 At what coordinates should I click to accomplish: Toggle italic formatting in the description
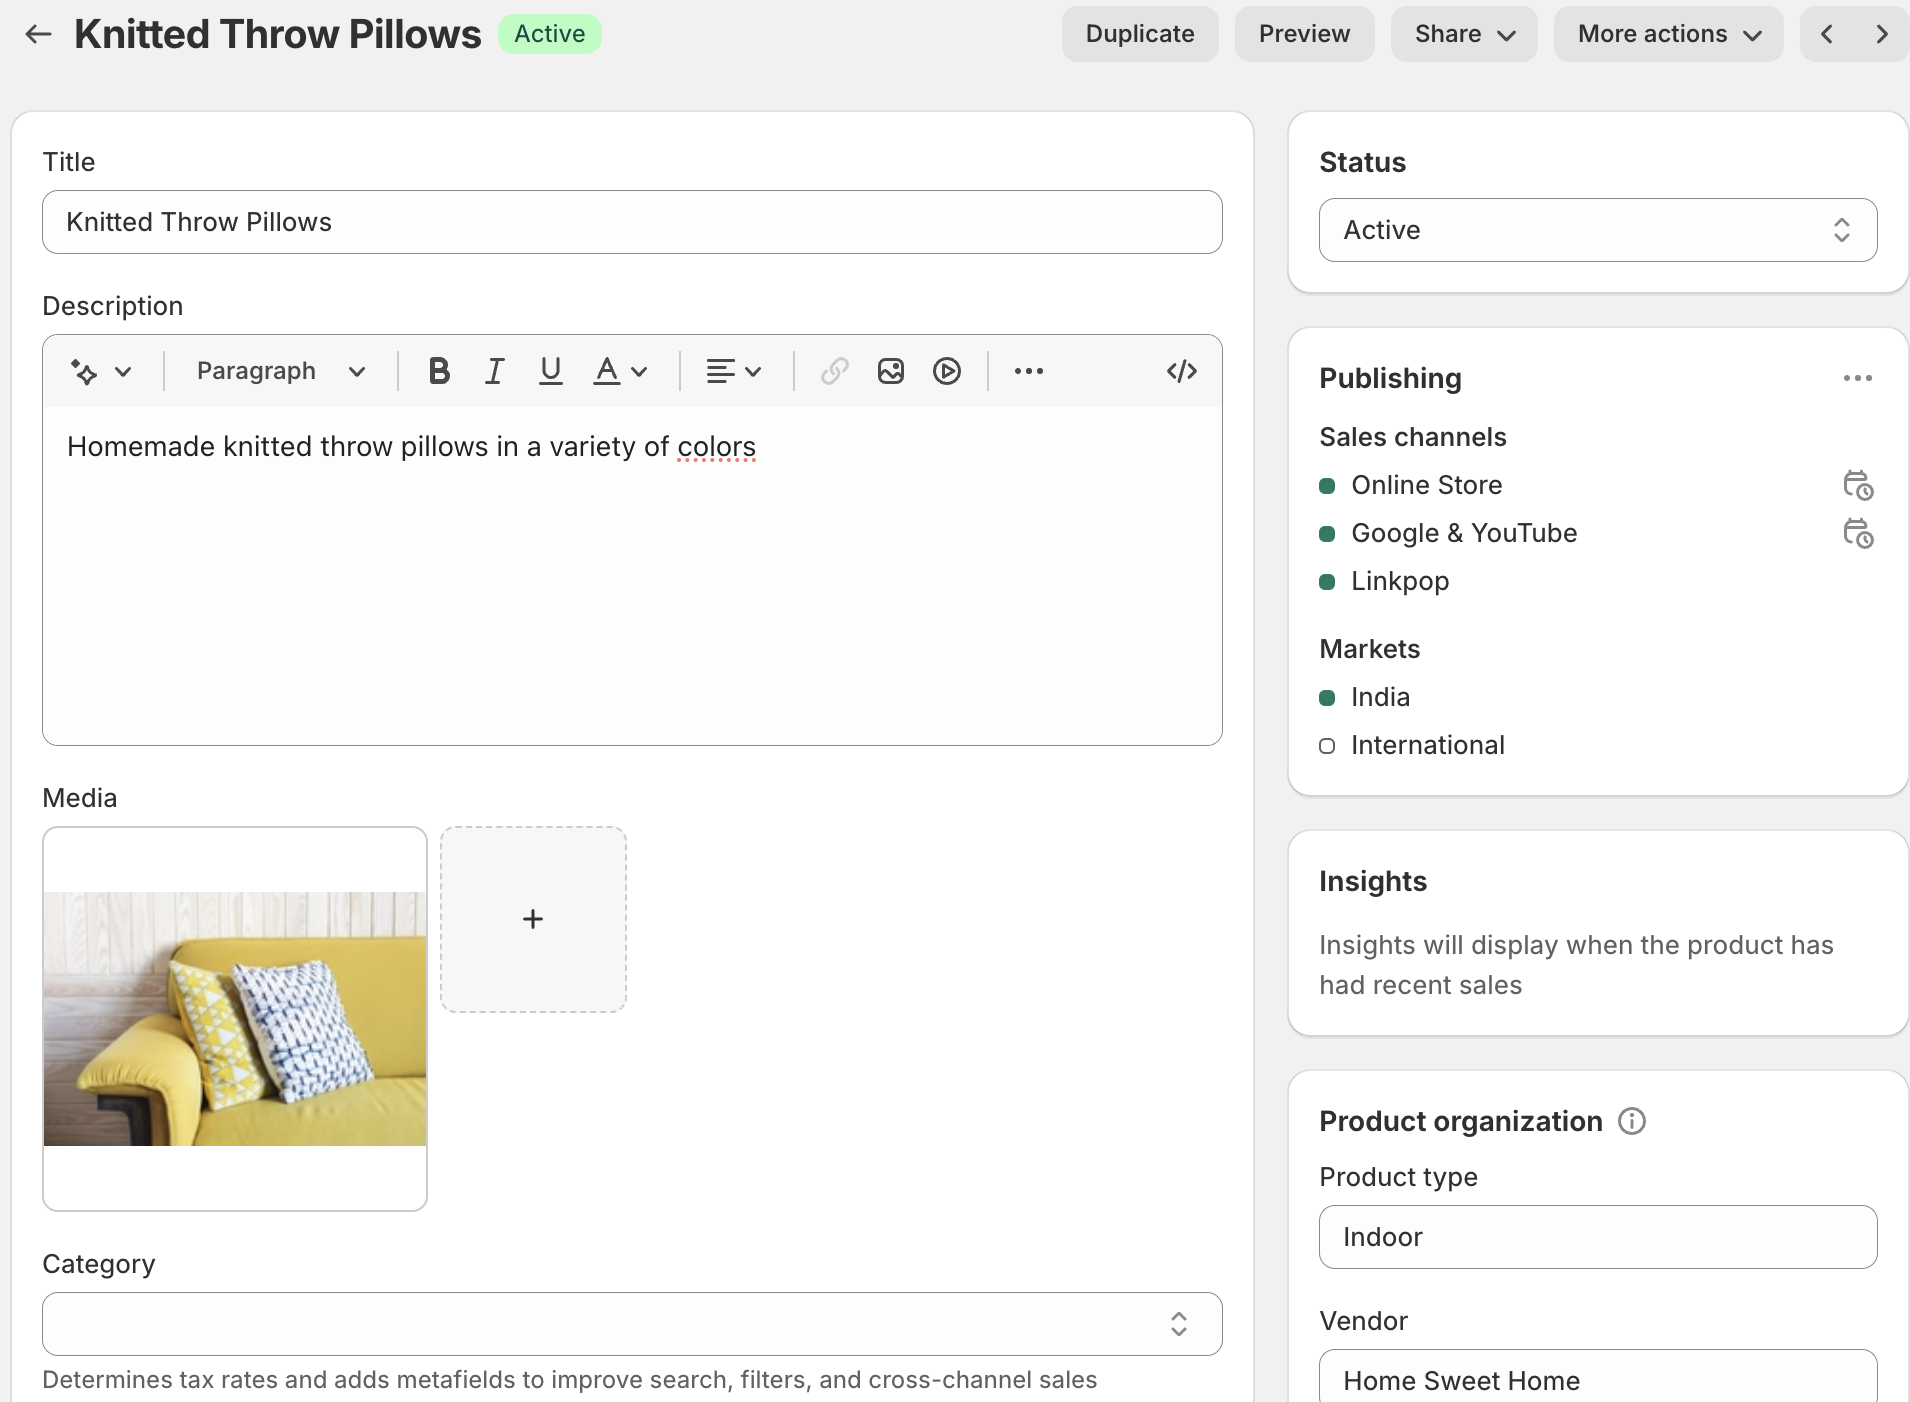point(494,371)
